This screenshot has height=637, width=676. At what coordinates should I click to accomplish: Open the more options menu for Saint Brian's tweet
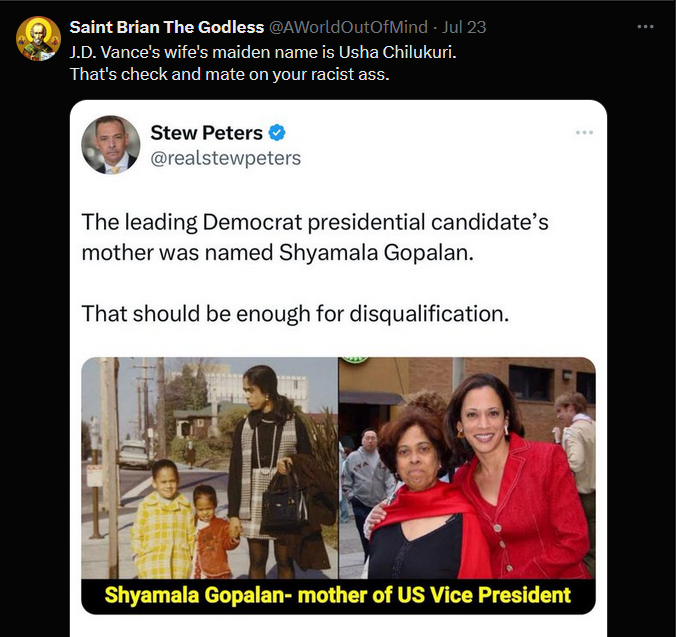(646, 27)
